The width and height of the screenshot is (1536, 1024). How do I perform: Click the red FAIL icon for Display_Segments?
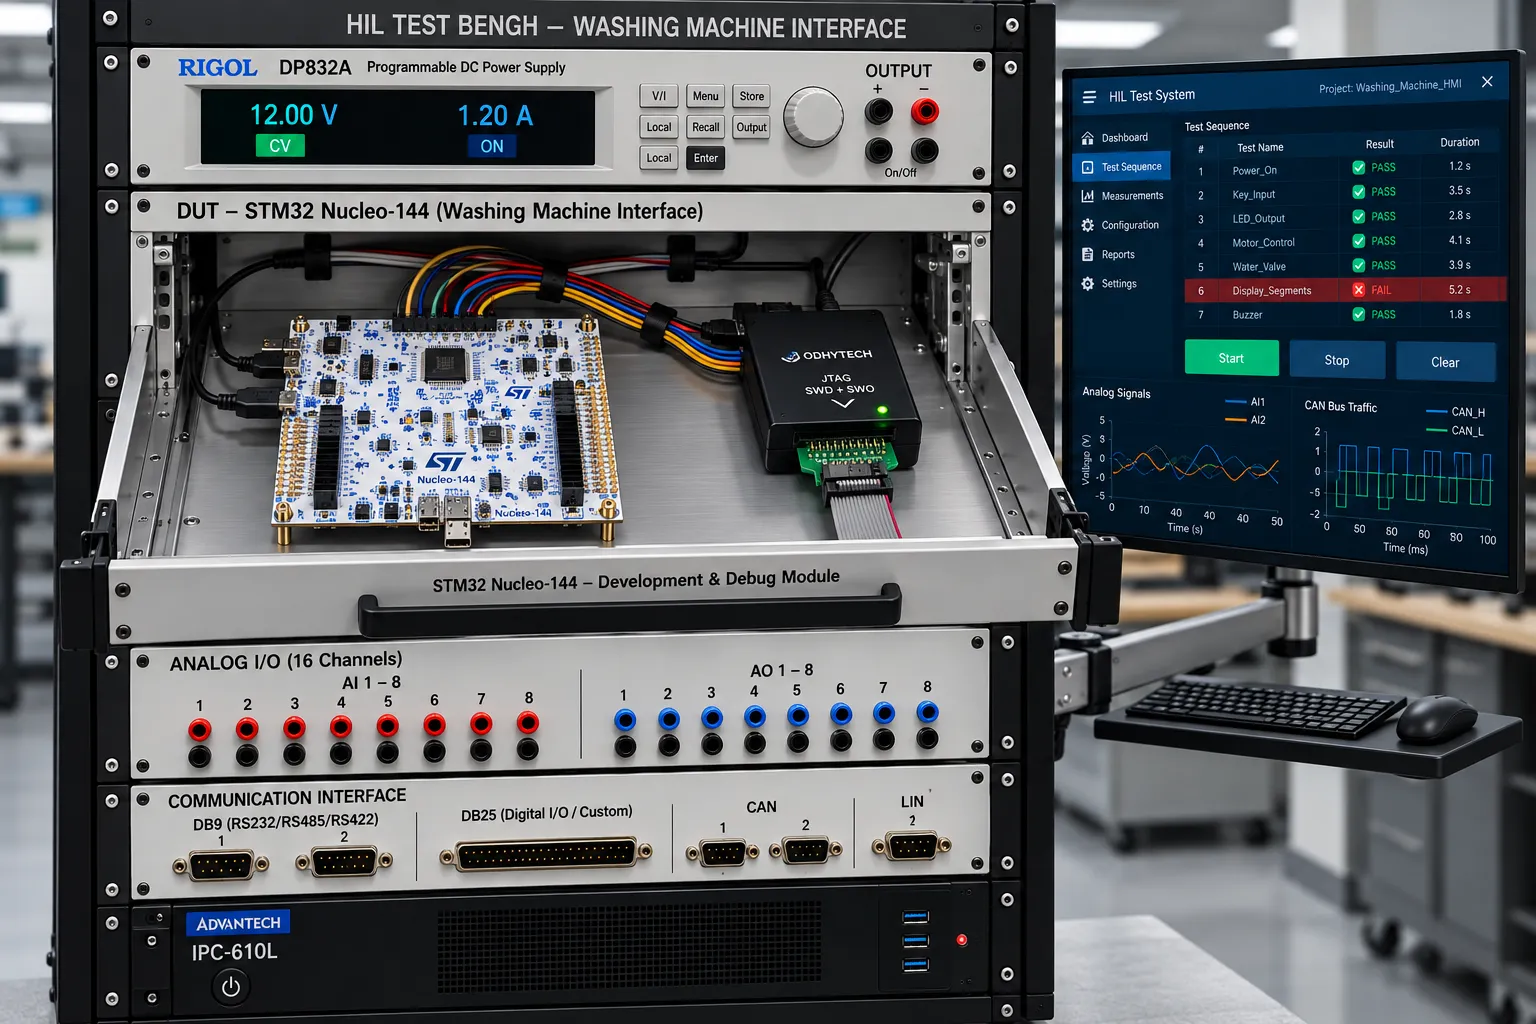[1358, 290]
